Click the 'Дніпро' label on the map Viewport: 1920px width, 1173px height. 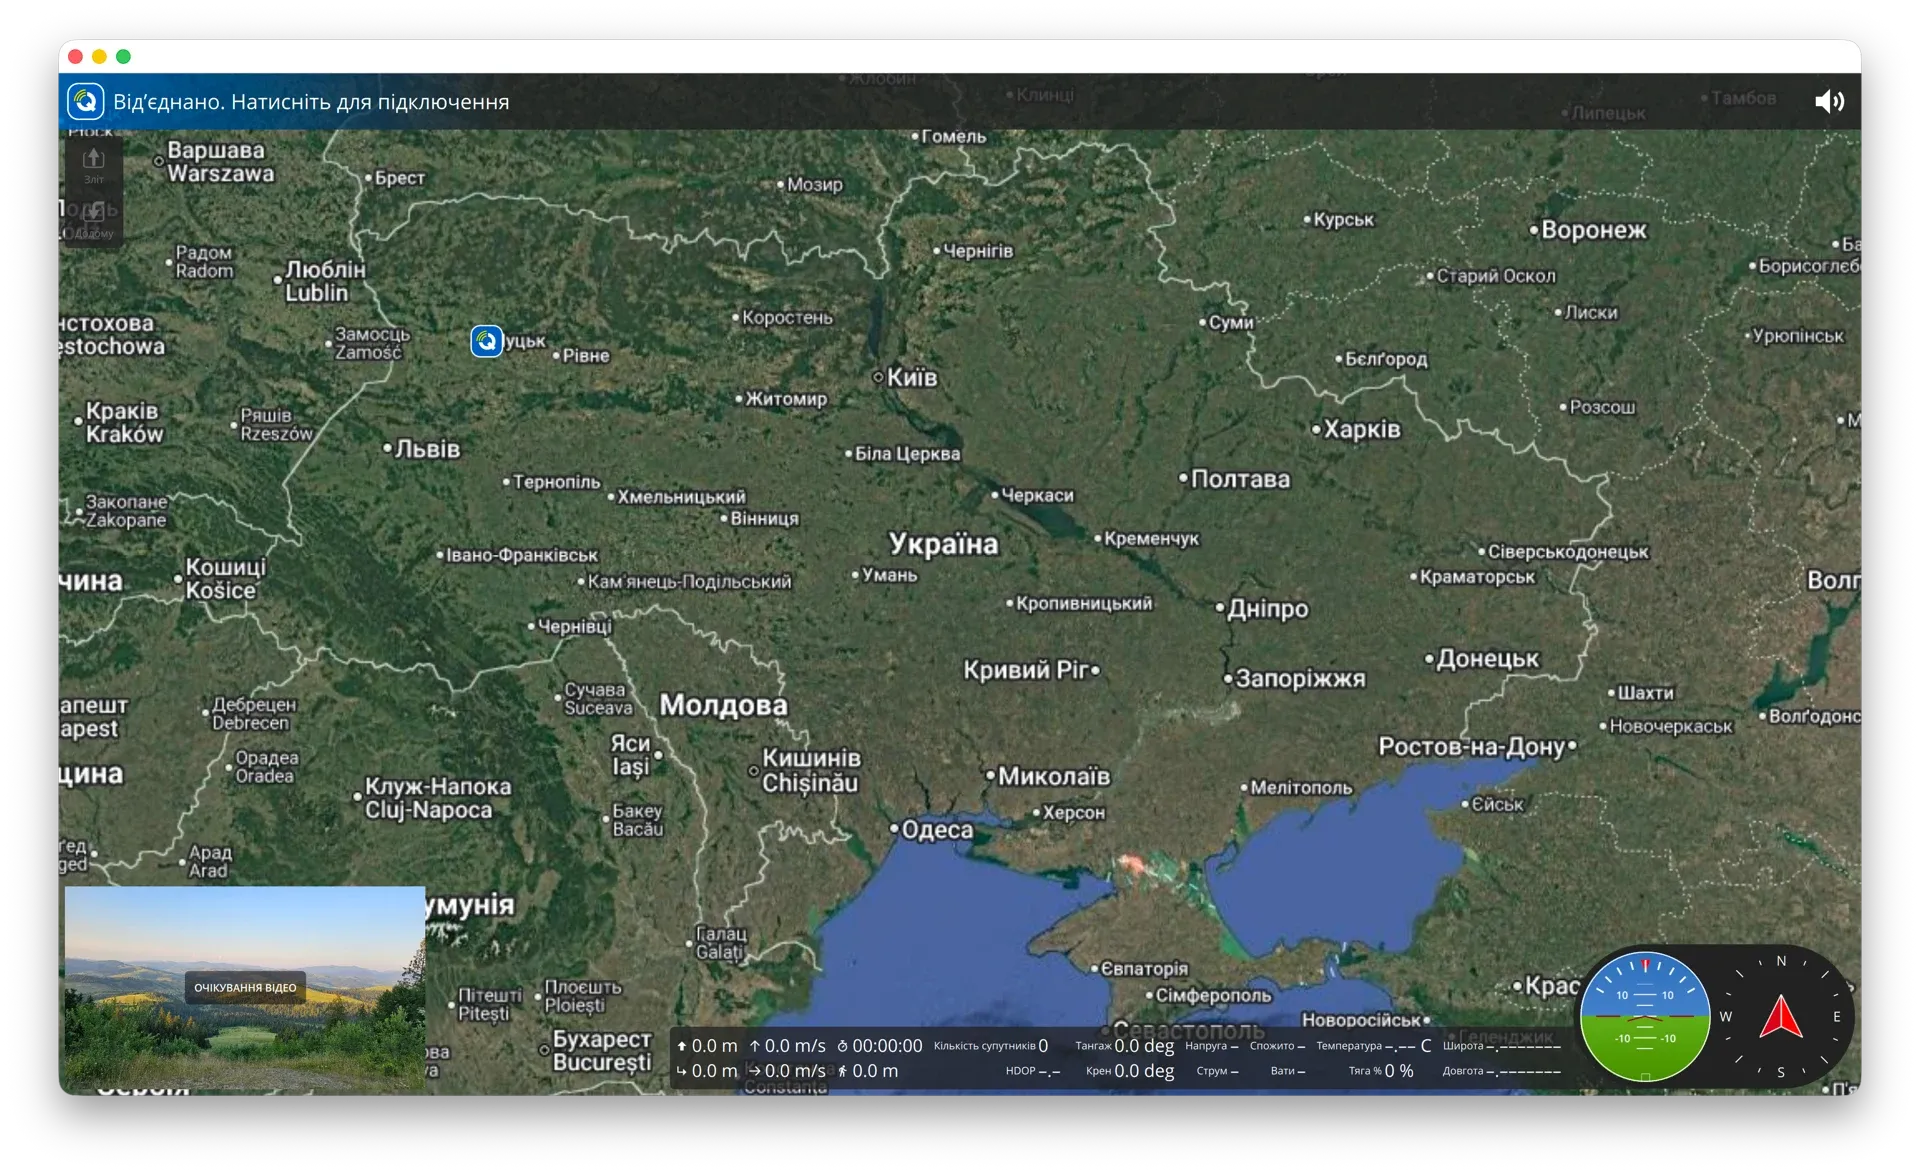tap(1268, 608)
